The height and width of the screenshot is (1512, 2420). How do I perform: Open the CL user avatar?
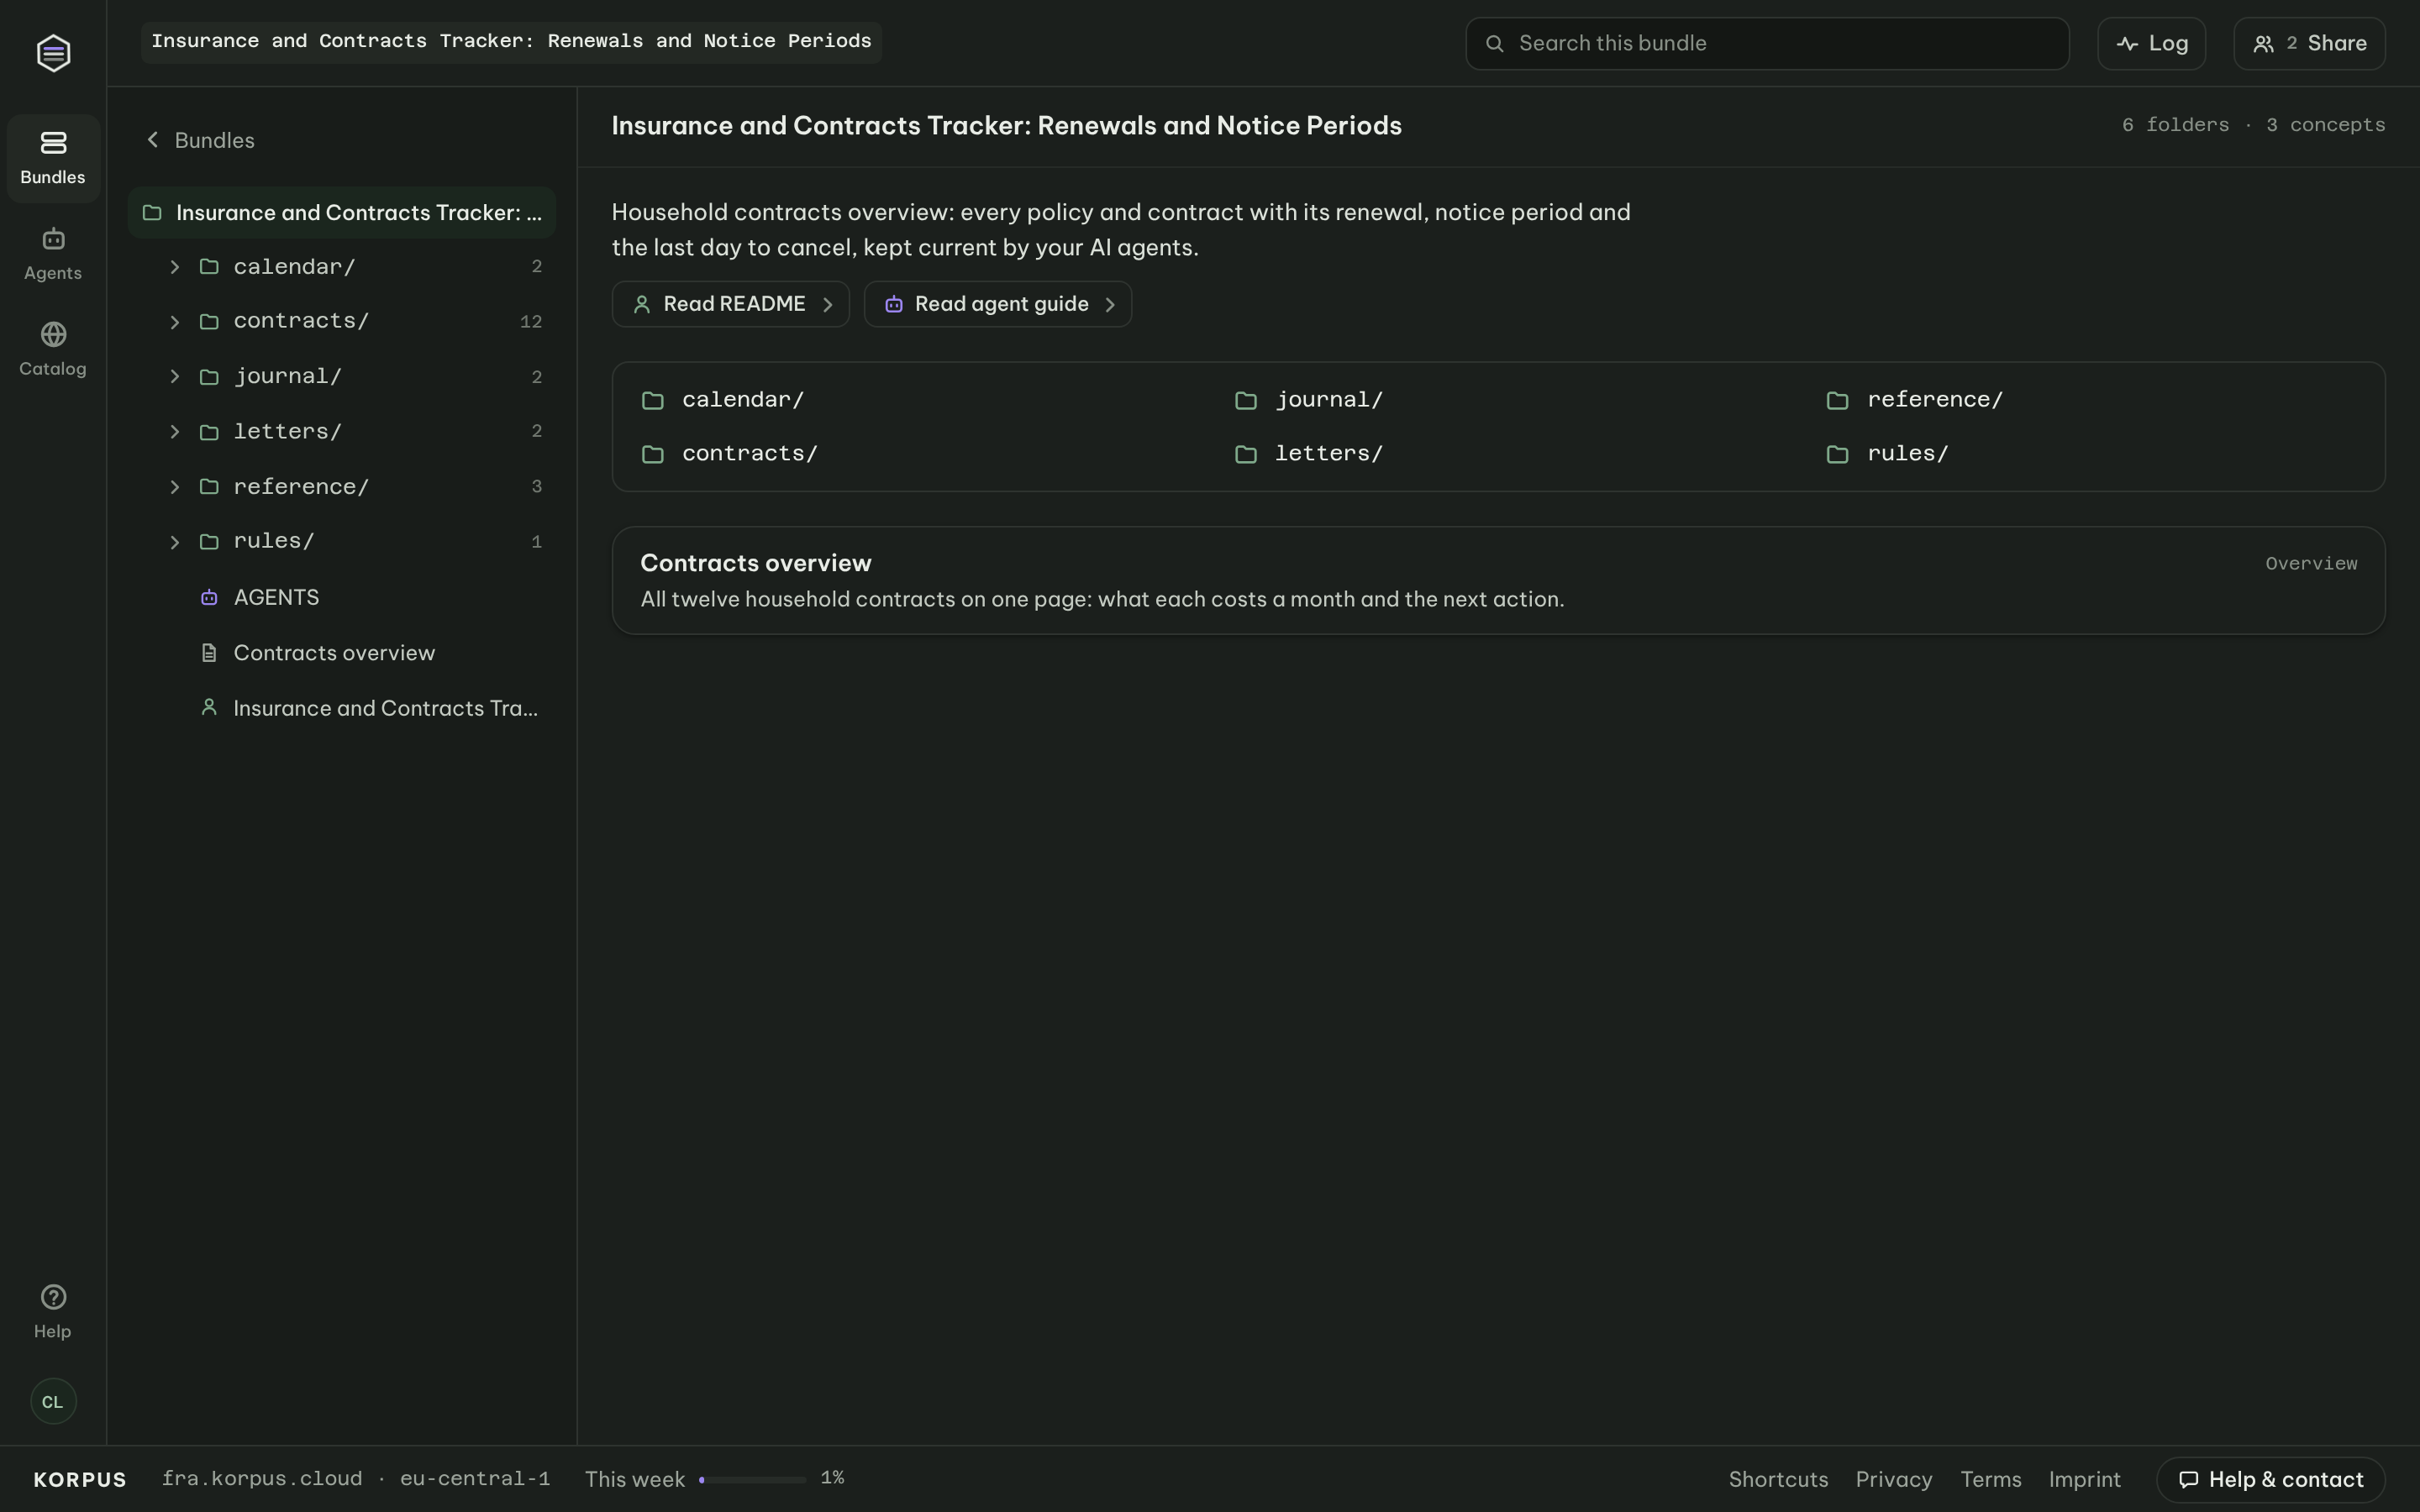click(53, 1401)
